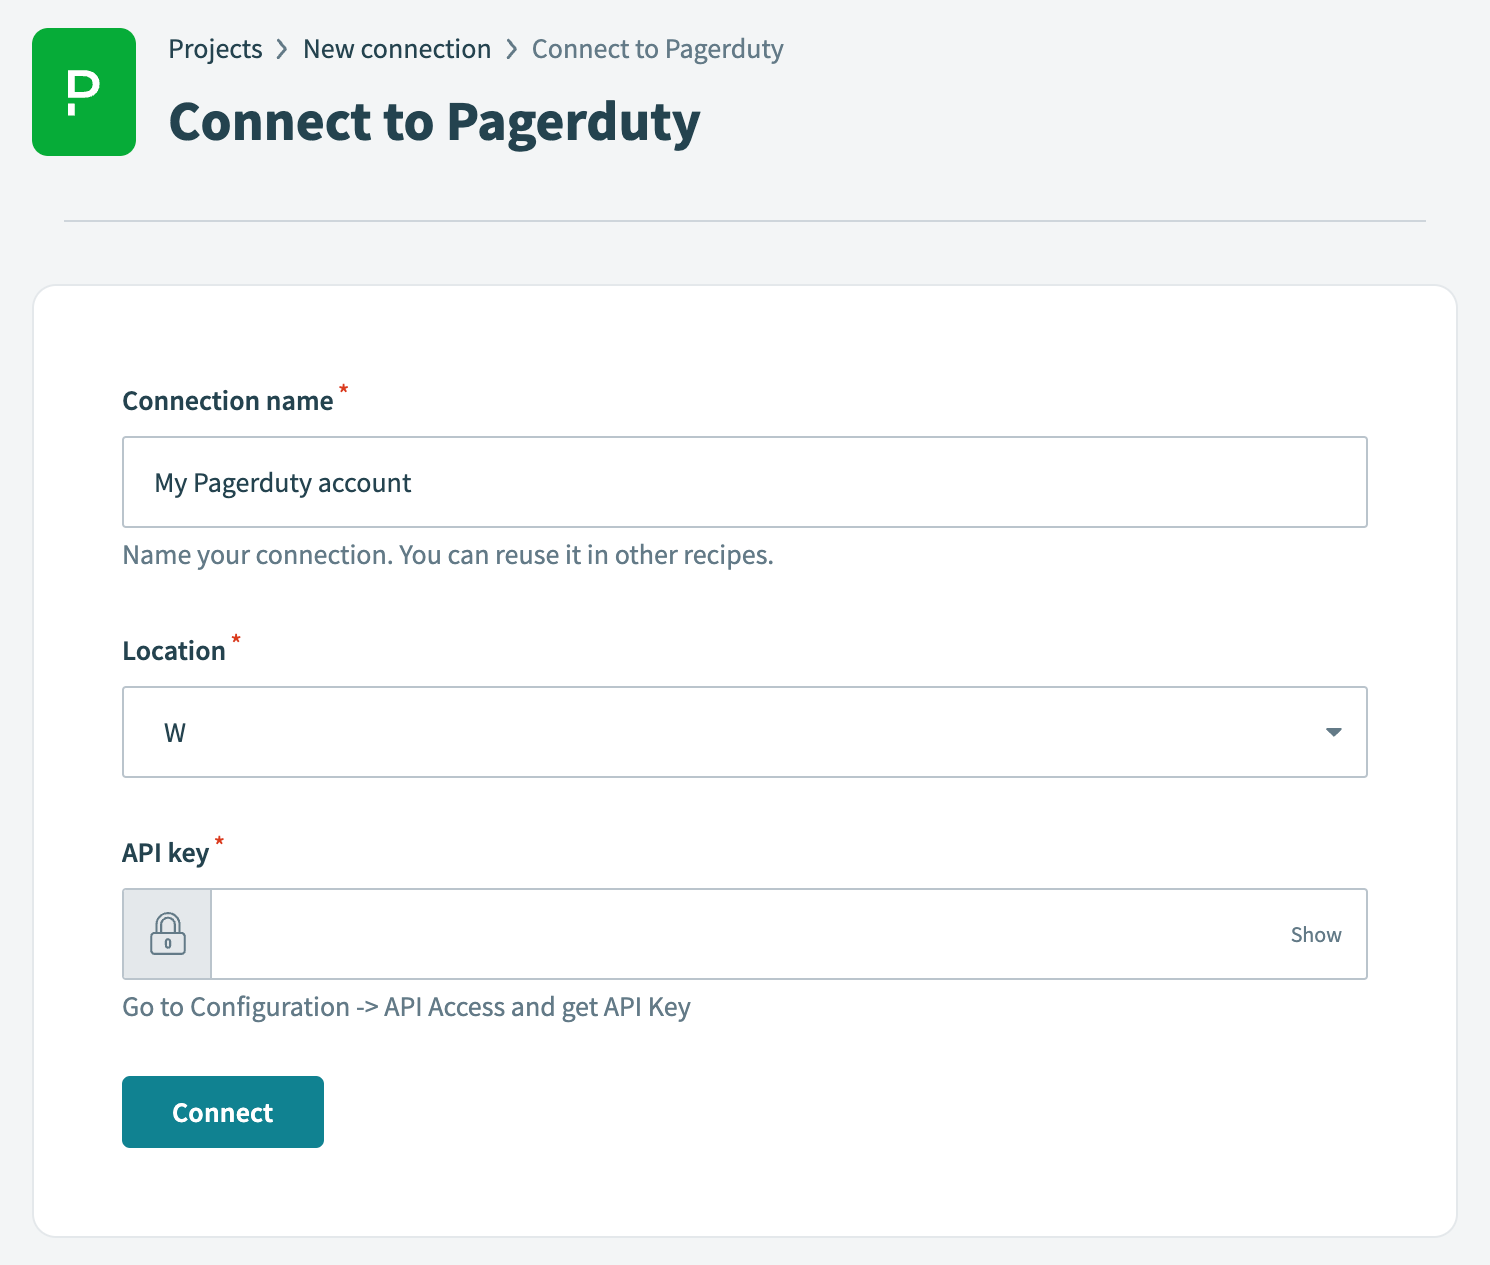Expand the Location selection showing W
The image size is (1490, 1265).
pyautogui.click(x=1333, y=732)
